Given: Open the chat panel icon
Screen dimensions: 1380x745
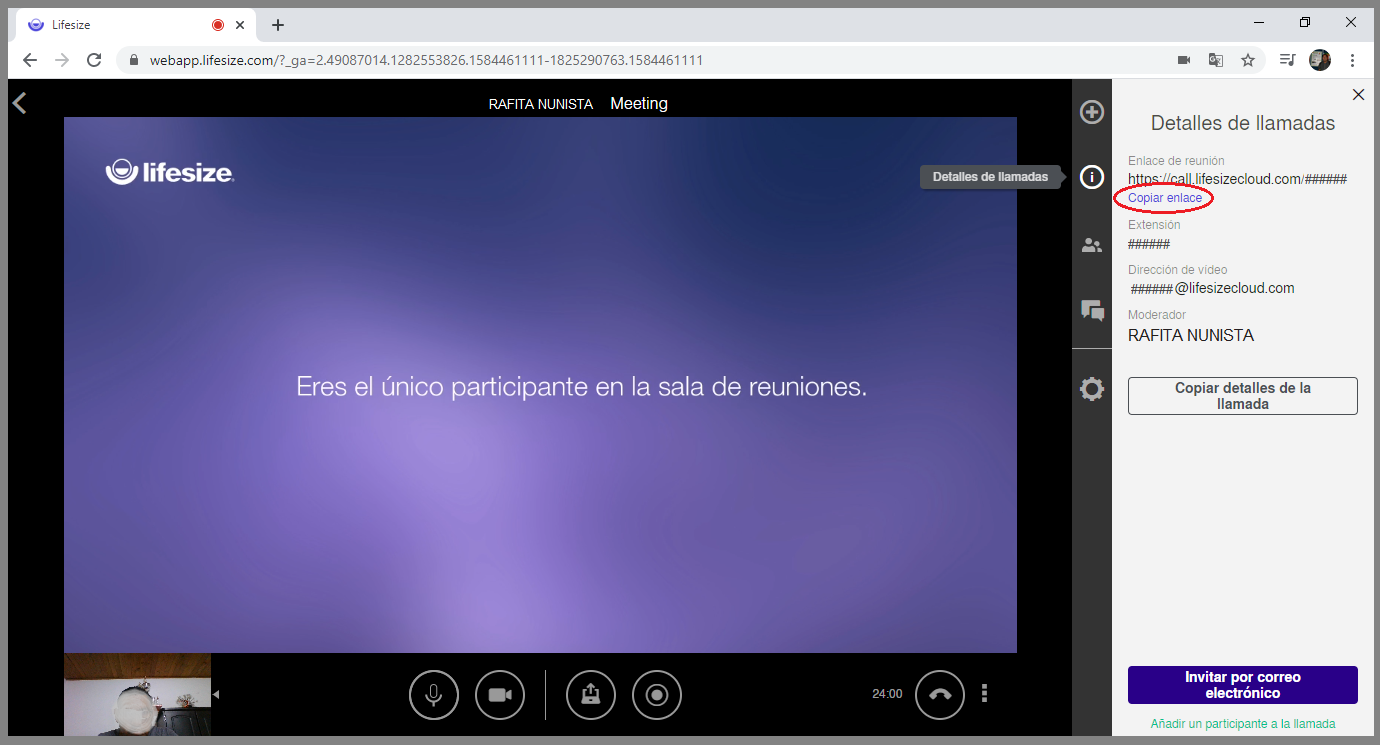Looking at the screenshot, I should pos(1092,311).
